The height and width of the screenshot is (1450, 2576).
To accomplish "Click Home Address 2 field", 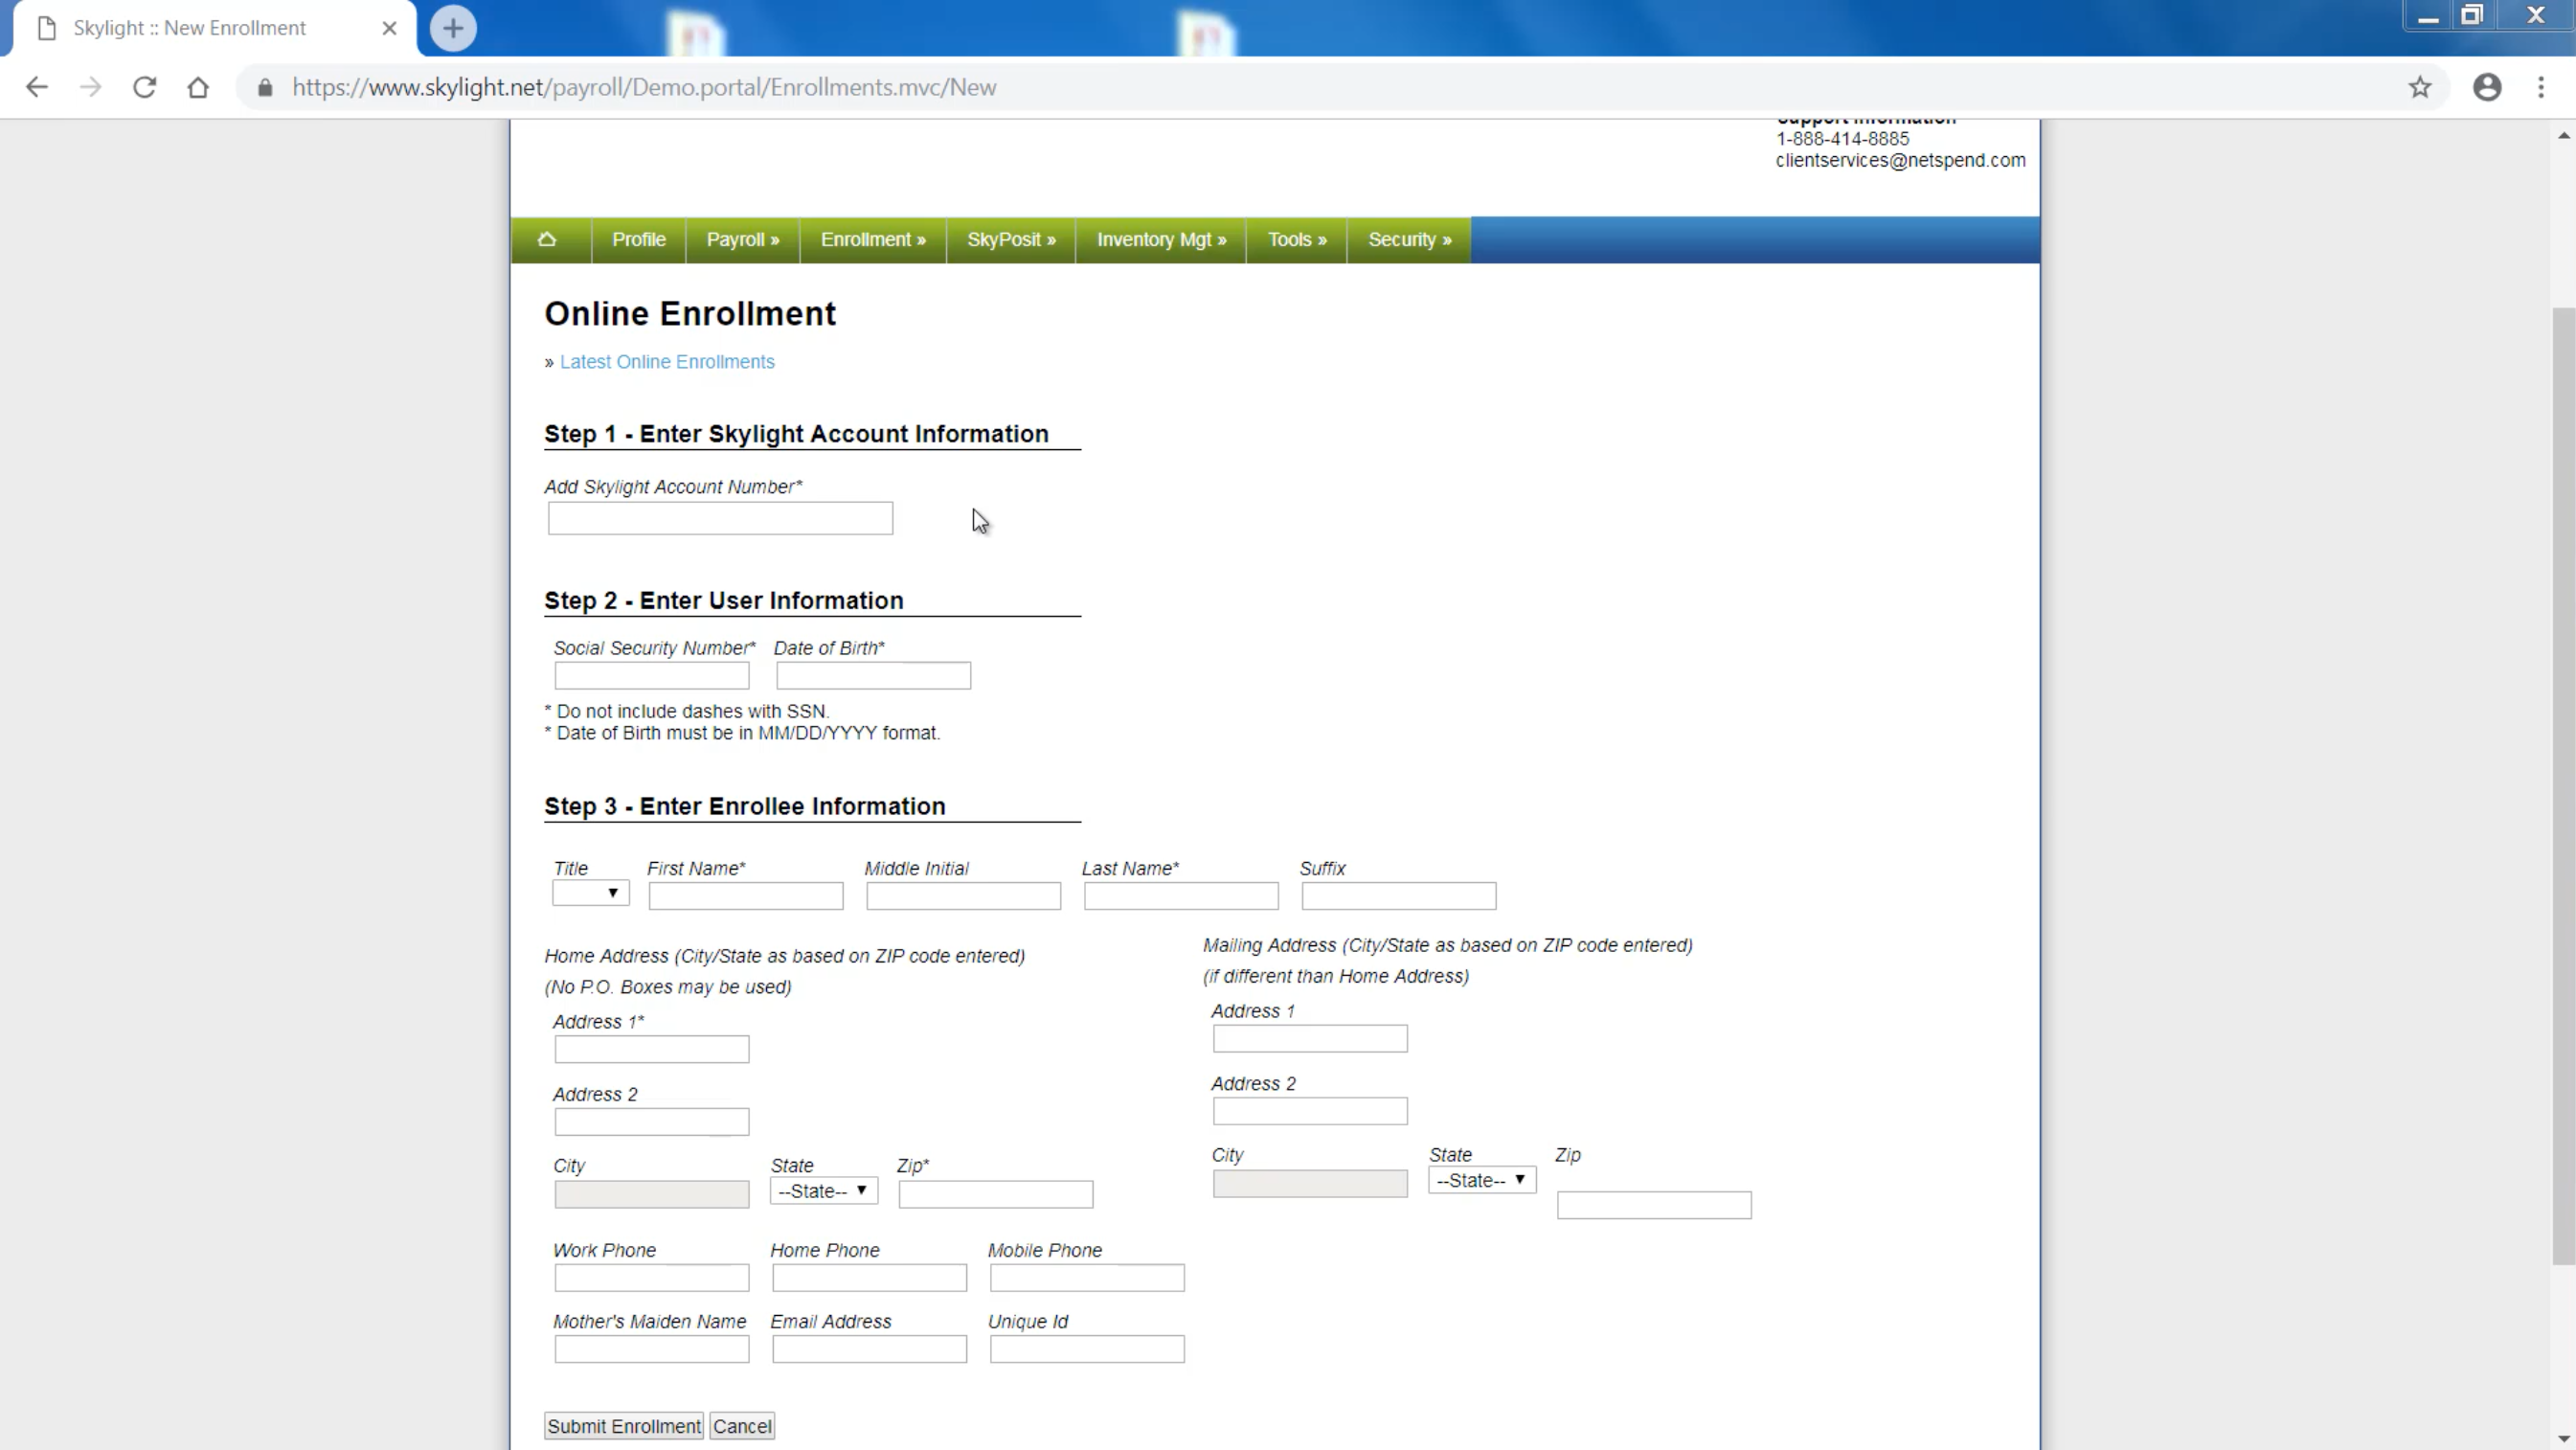I will [x=652, y=1122].
